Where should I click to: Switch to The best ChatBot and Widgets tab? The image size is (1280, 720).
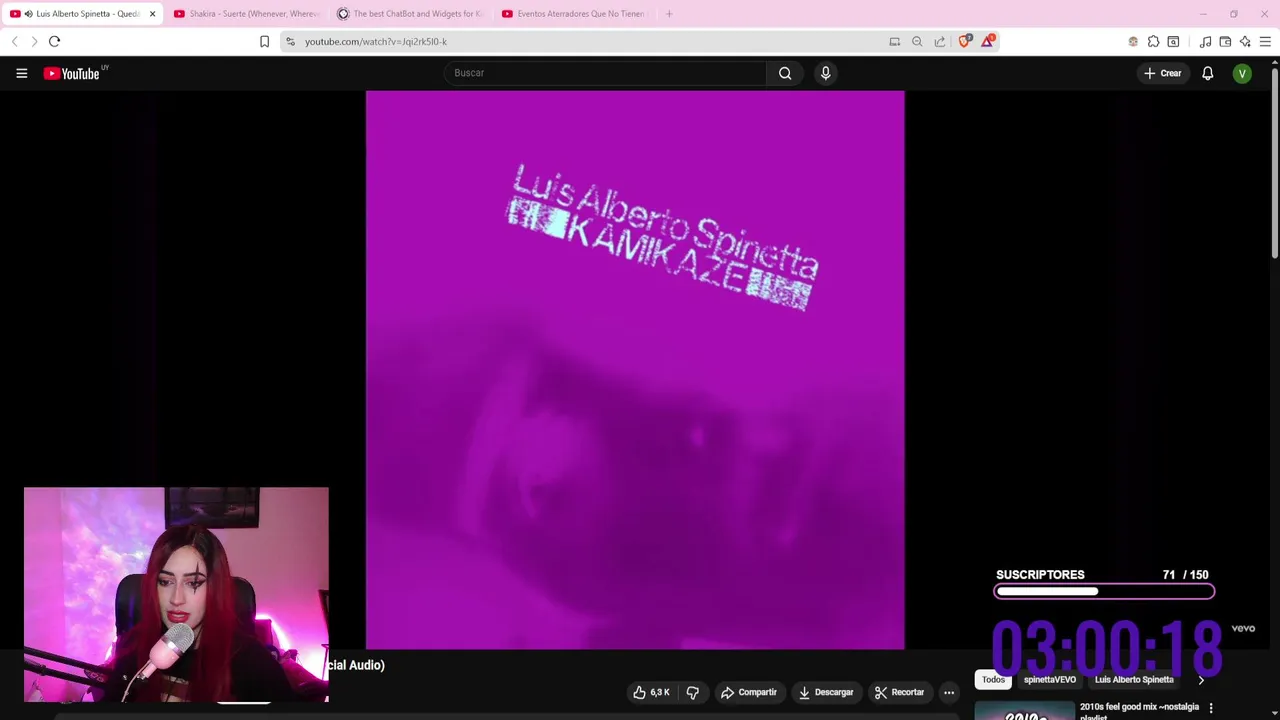tap(411, 14)
